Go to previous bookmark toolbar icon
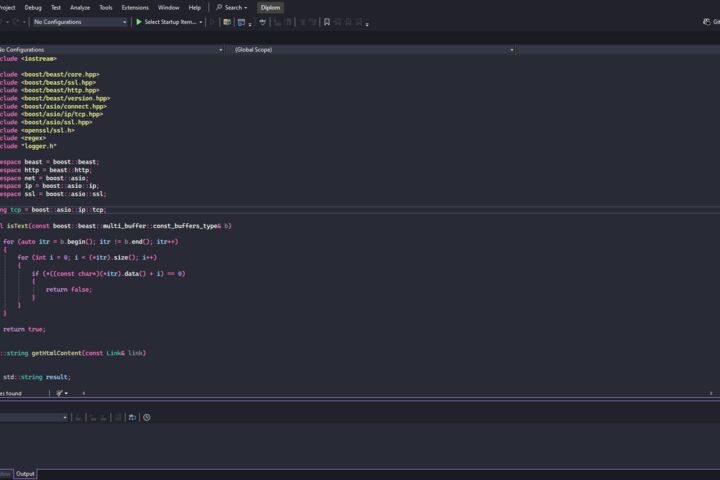 338,22
